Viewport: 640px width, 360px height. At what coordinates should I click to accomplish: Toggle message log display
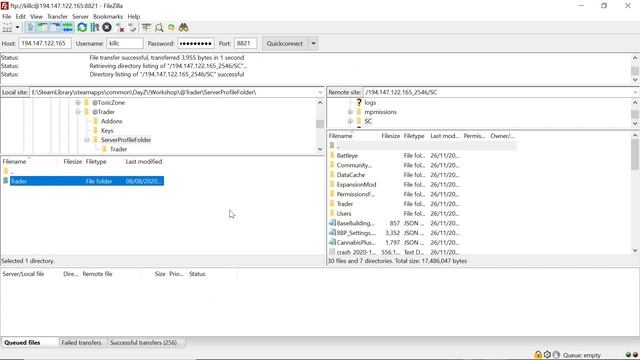coord(30,27)
